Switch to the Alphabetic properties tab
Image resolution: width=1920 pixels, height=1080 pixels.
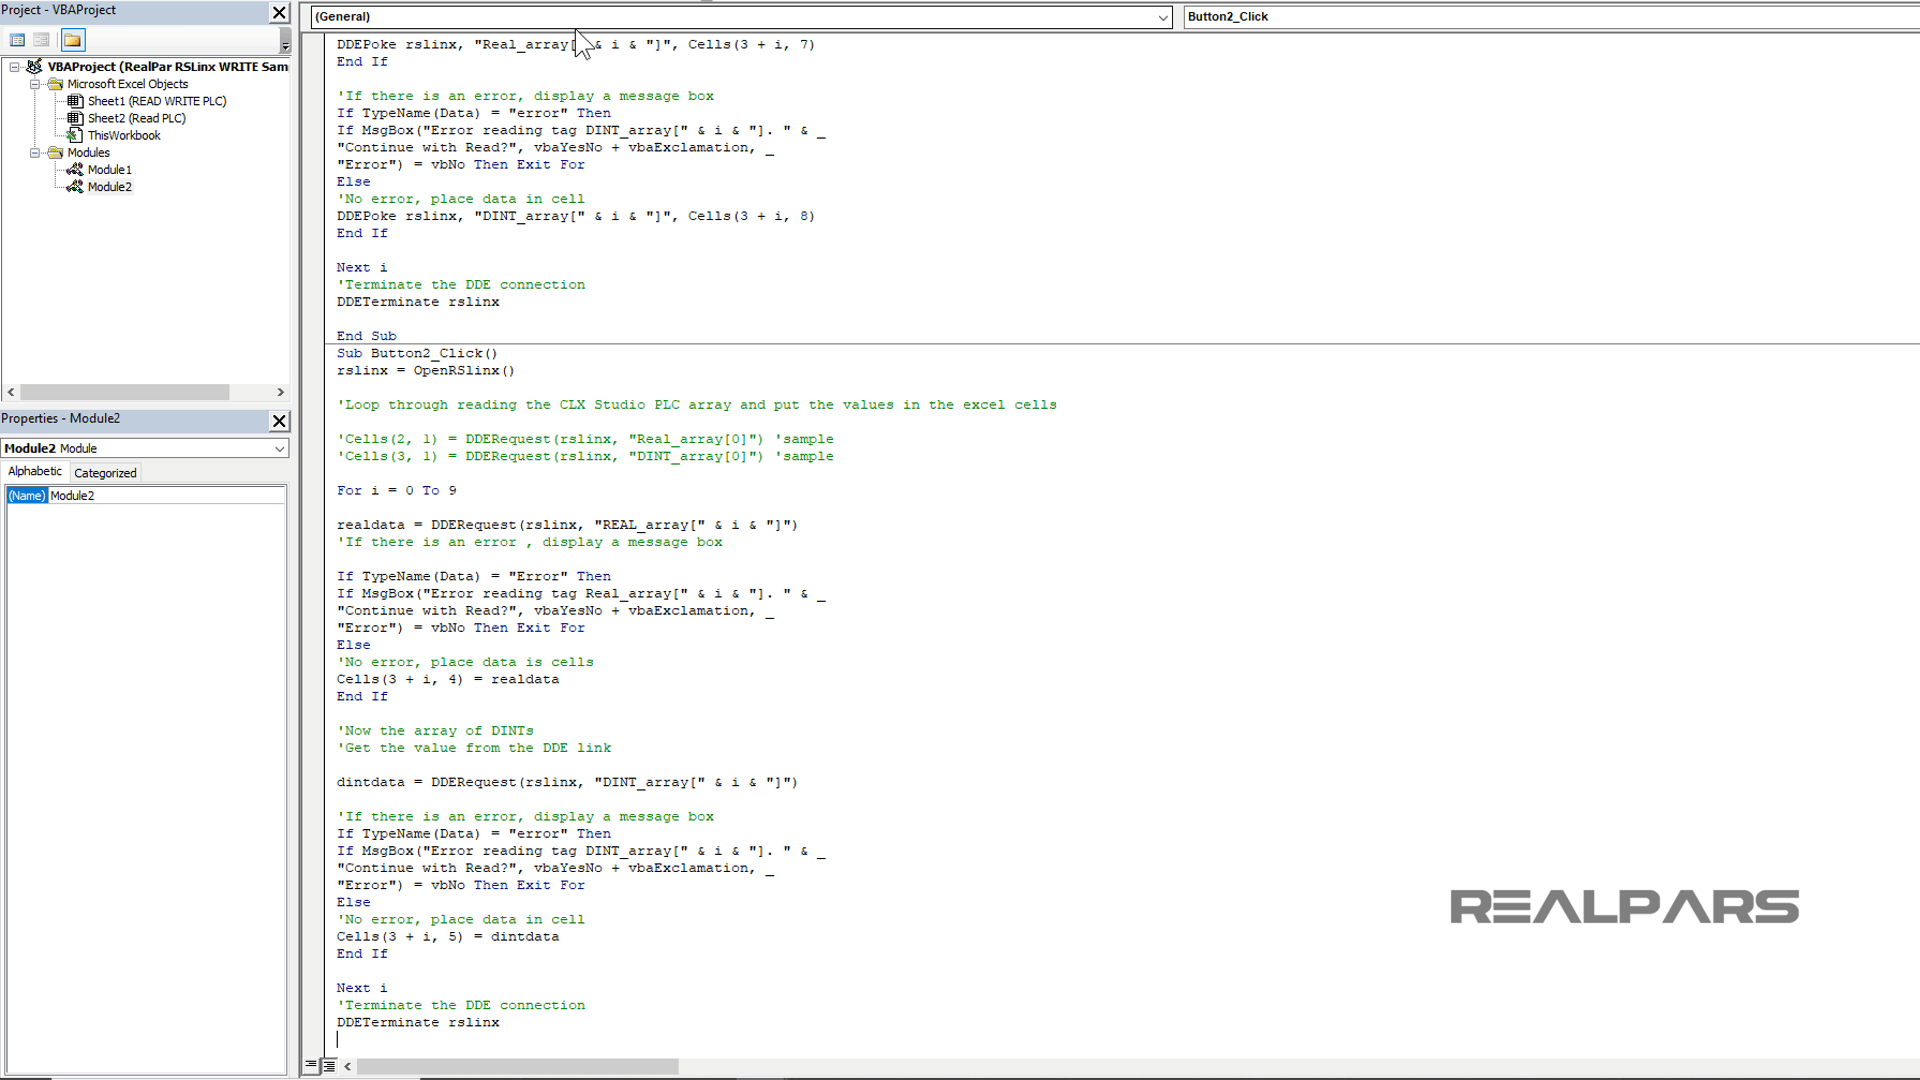point(35,472)
